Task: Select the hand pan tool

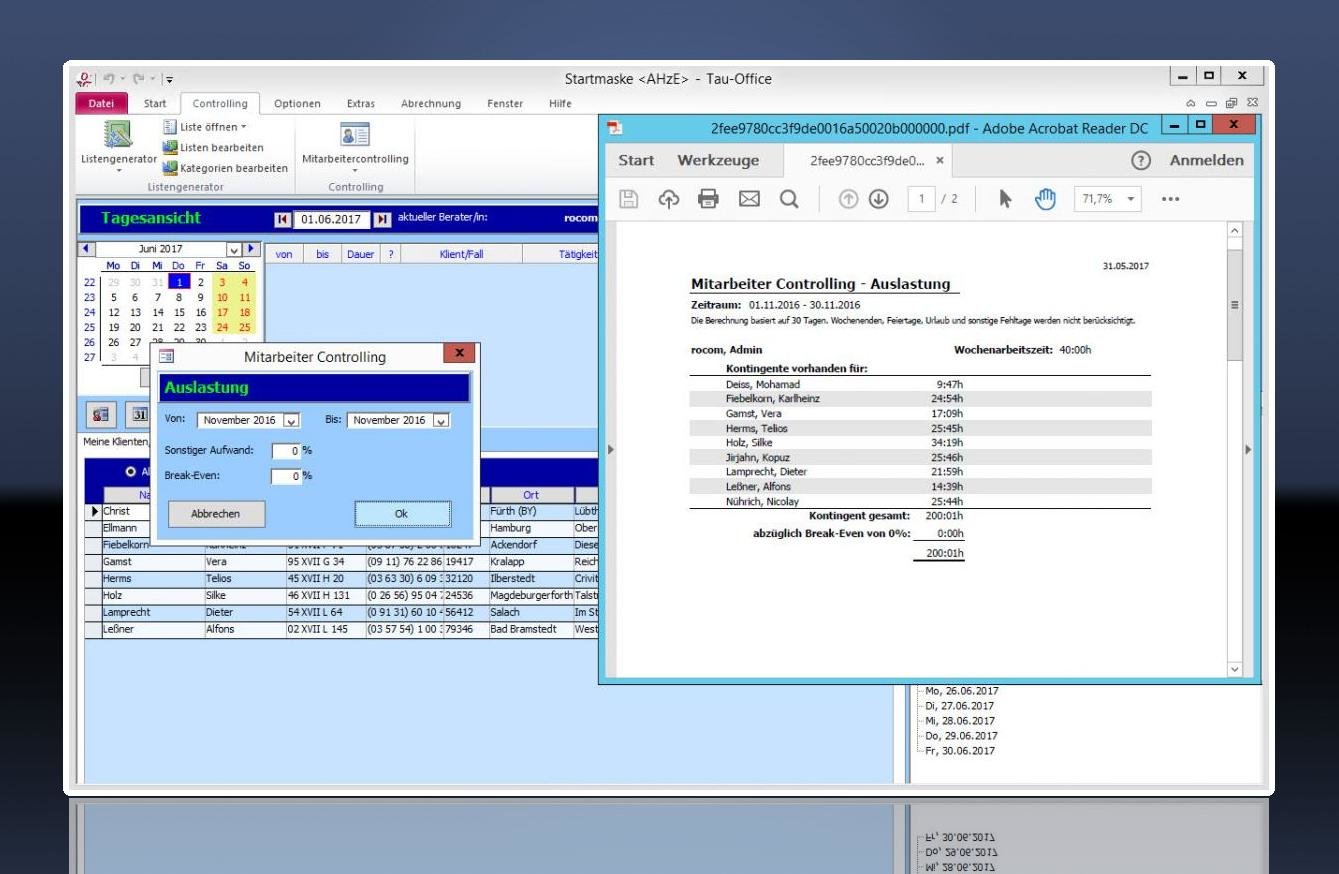Action: click(1045, 199)
